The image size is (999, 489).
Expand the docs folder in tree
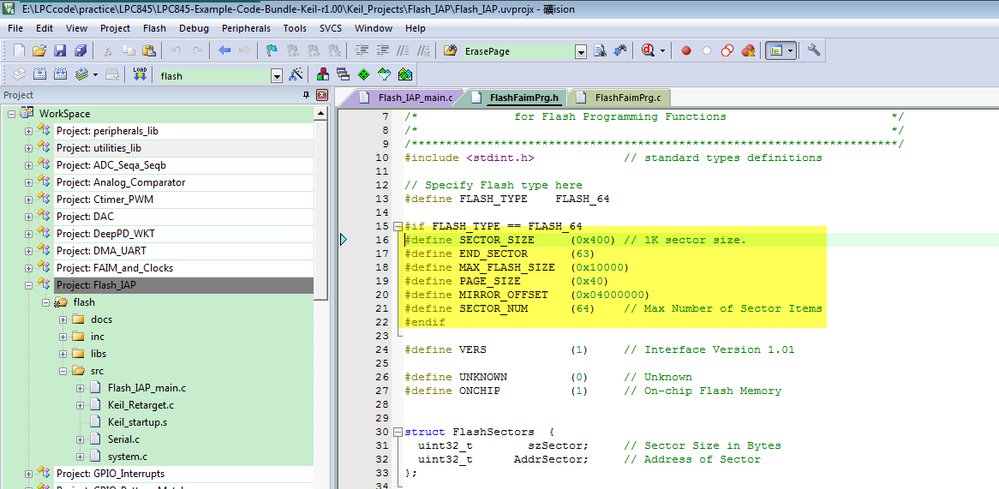63,319
